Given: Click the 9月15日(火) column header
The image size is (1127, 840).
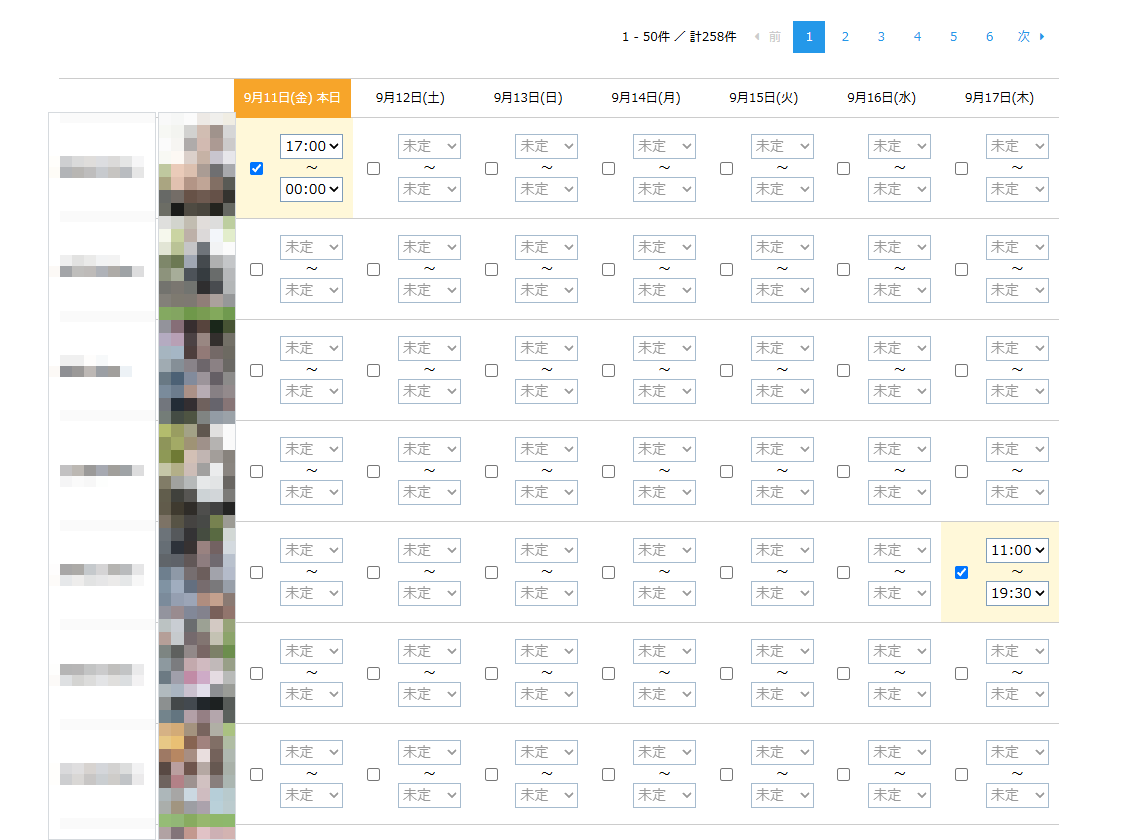Looking at the screenshot, I should click(x=763, y=98).
